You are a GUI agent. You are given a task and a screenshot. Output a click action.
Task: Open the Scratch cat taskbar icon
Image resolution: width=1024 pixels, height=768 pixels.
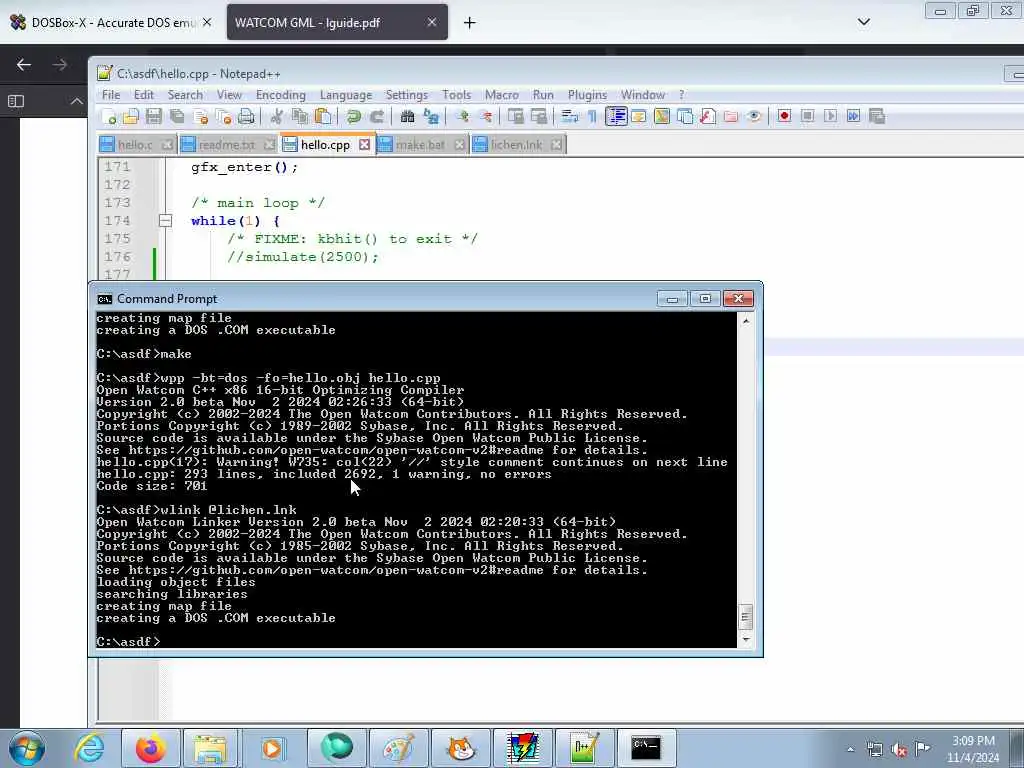460,748
